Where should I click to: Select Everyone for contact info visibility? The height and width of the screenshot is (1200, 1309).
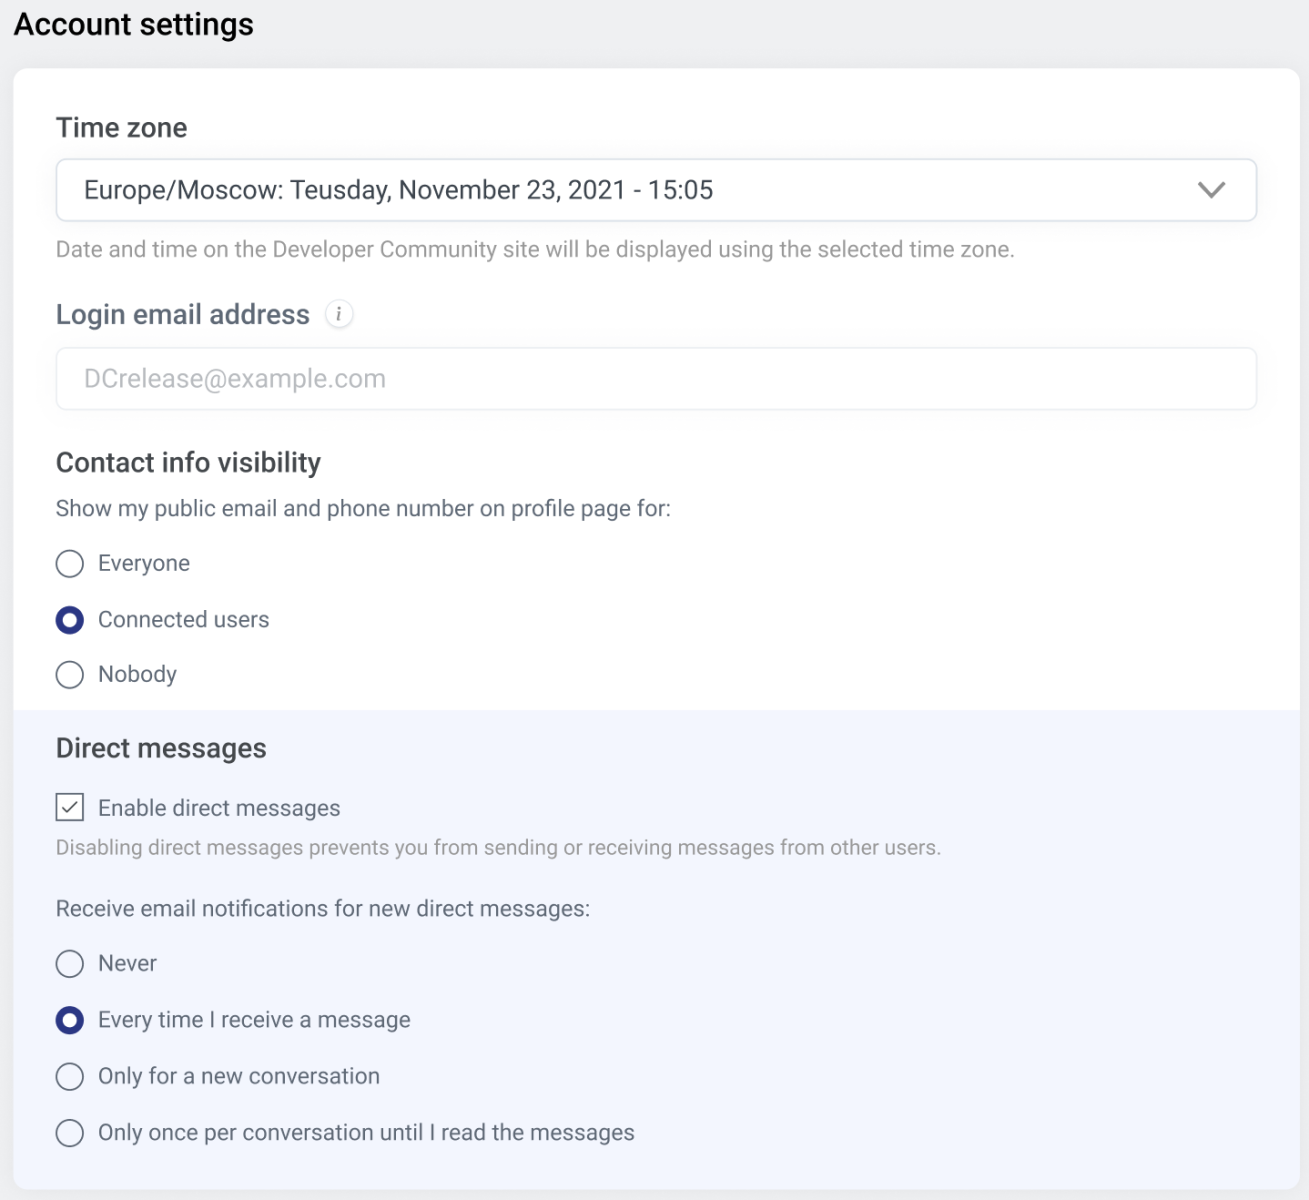click(70, 564)
